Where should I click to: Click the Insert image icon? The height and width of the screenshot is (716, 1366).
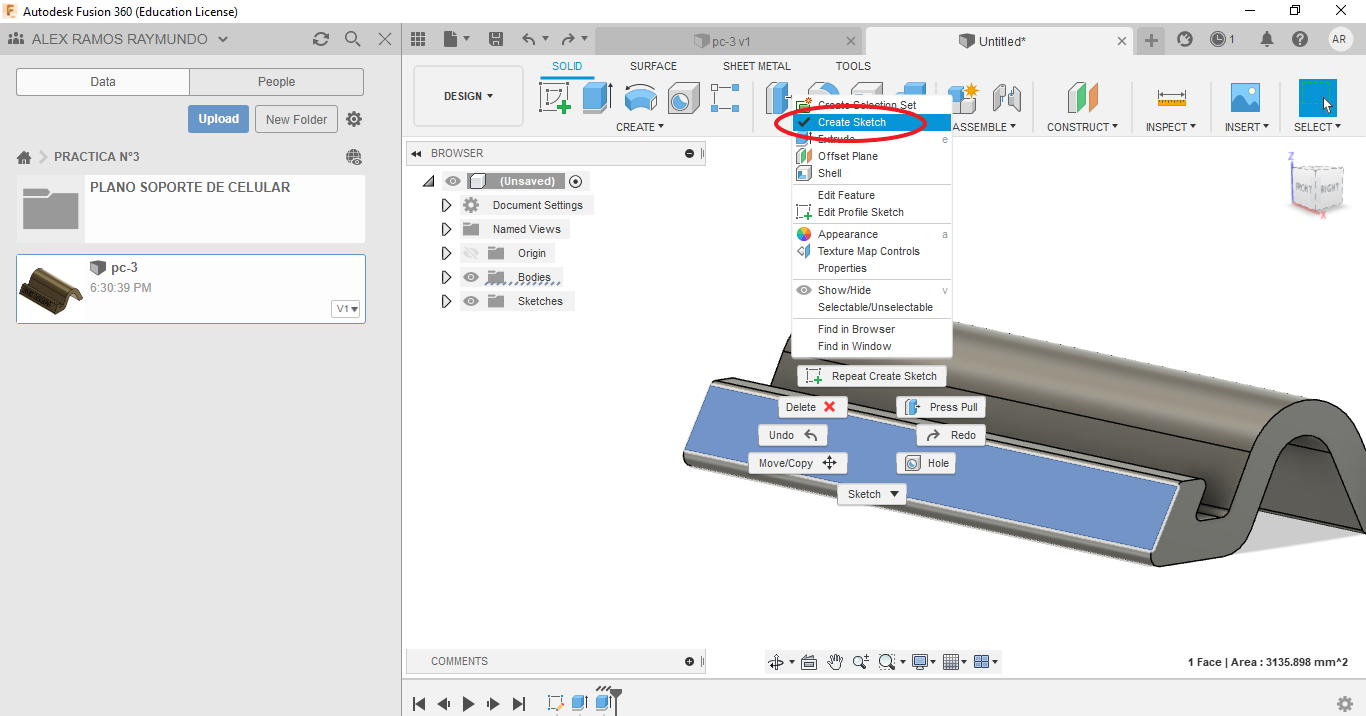tap(1245, 98)
